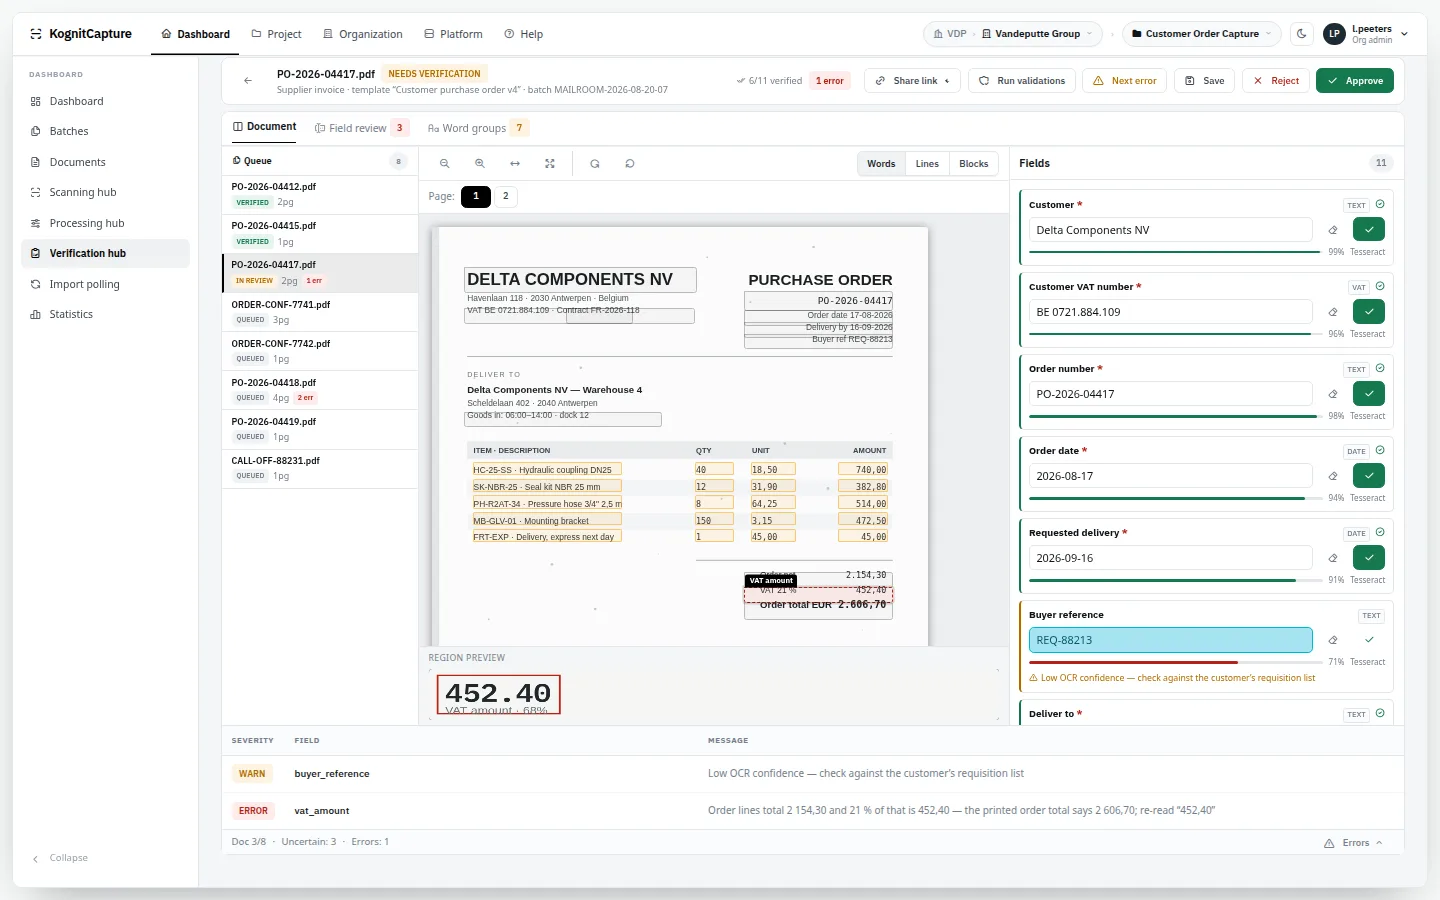This screenshot has width=1440, height=900.
Task: Clear the Customer VAT number field eraser
Action: tap(1333, 312)
